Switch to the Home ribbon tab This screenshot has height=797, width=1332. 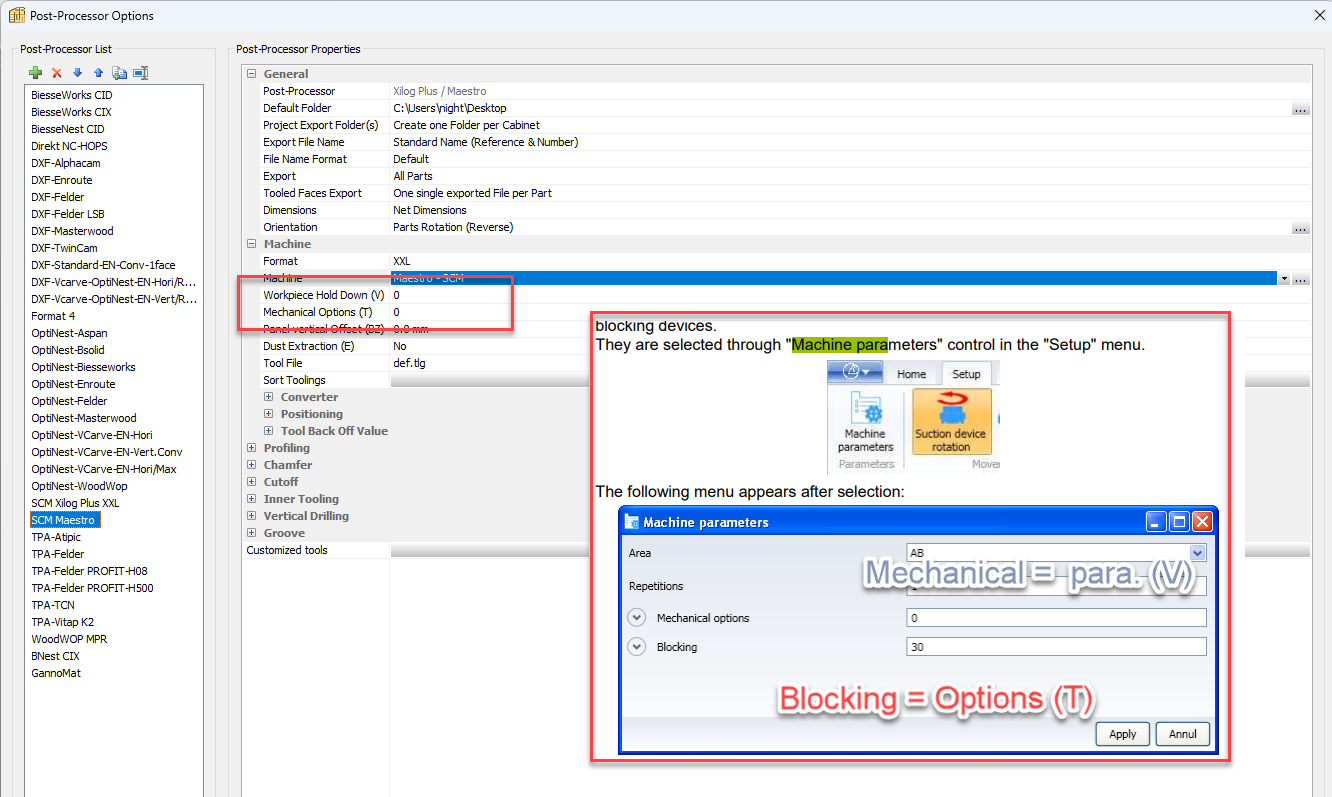pos(911,374)
